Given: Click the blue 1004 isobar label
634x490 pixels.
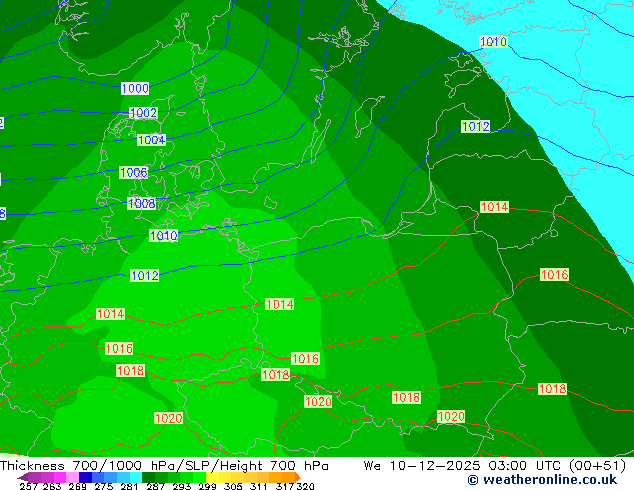Looking at the screenshot, I should point(152,140).
